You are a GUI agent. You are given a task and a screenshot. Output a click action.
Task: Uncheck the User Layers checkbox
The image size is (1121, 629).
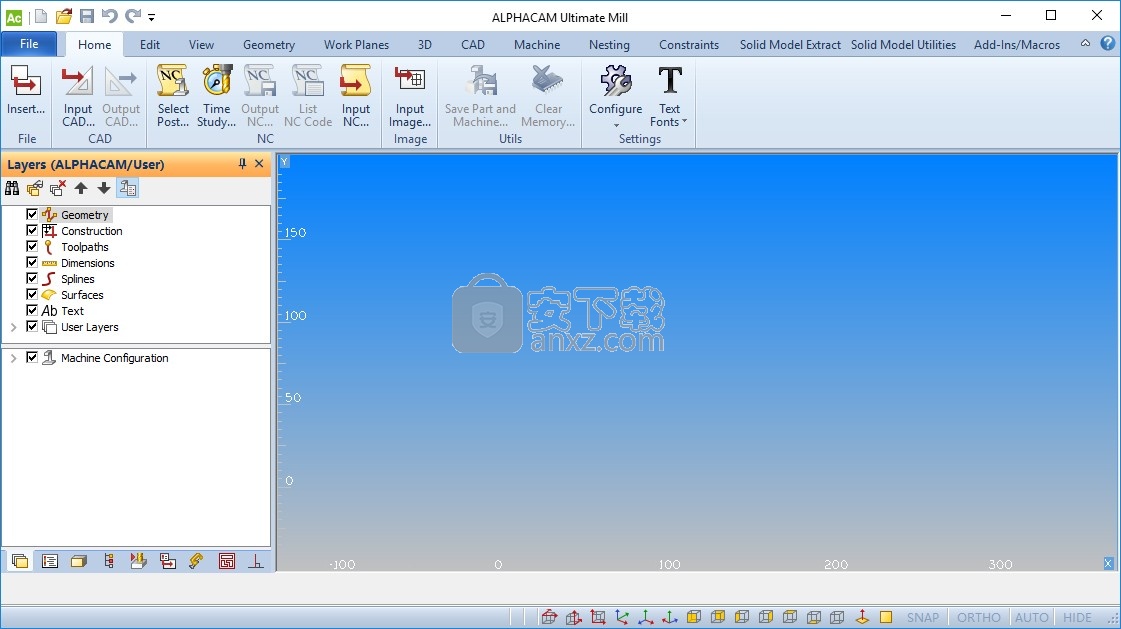point(31,326)
